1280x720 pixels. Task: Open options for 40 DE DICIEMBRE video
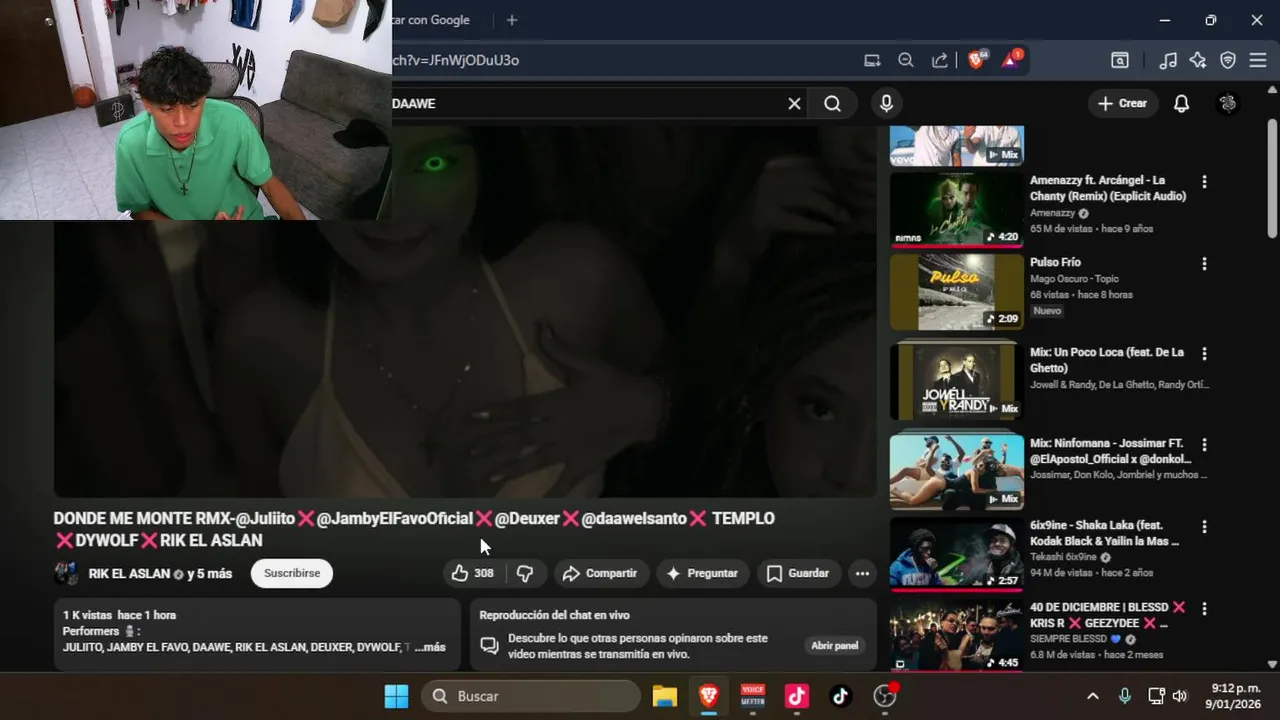pos(1204,608)
